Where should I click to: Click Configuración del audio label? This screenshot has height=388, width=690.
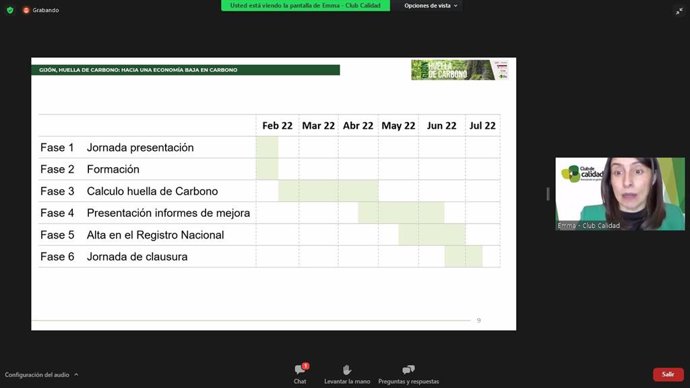[37, 375]
